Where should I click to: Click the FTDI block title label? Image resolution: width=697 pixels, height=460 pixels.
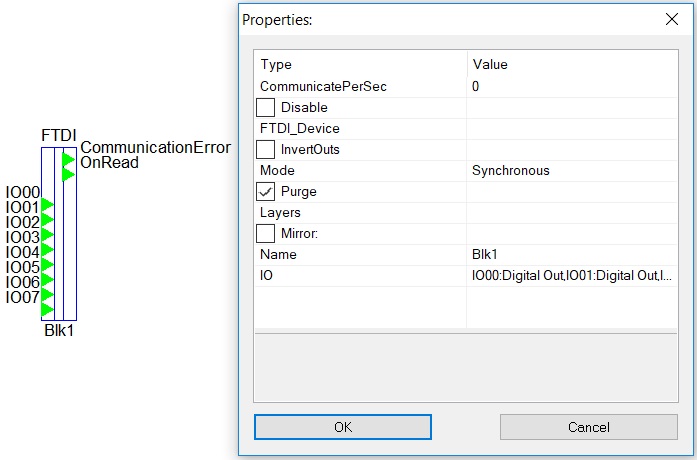[59, 135]
